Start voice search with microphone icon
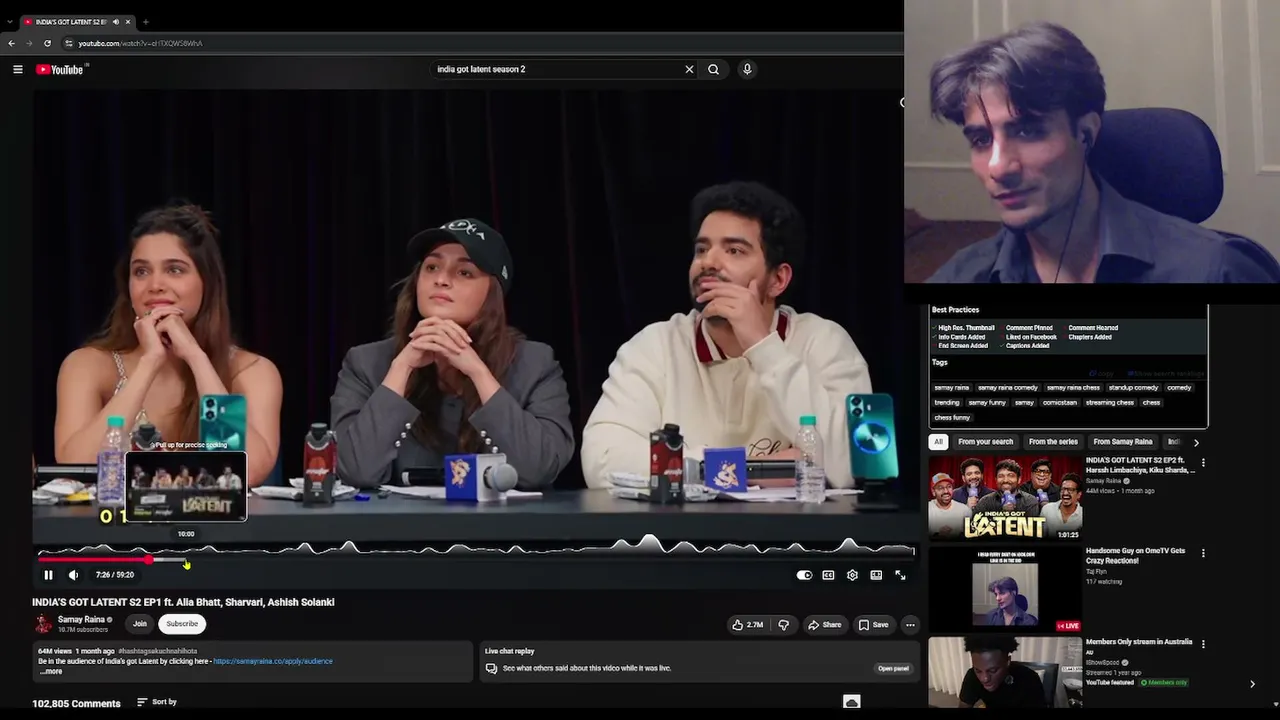Viewport: 1280px width, 720px height. click(747, 69)
